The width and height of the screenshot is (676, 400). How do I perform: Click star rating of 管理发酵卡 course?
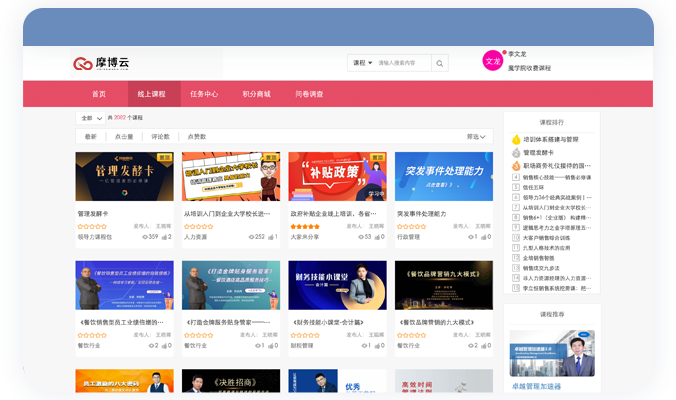click(x=92, y=226)
